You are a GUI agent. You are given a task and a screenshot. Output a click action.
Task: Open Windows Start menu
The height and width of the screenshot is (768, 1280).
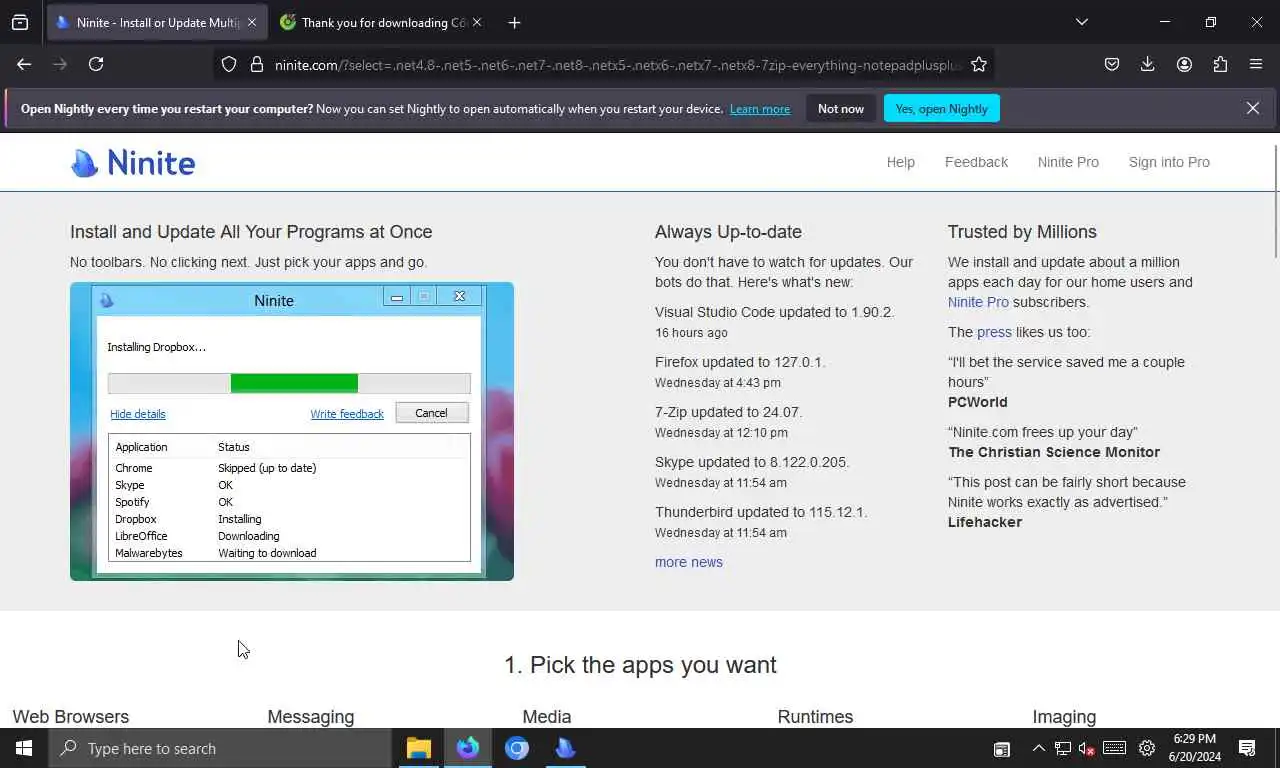(x=24, y=748)
